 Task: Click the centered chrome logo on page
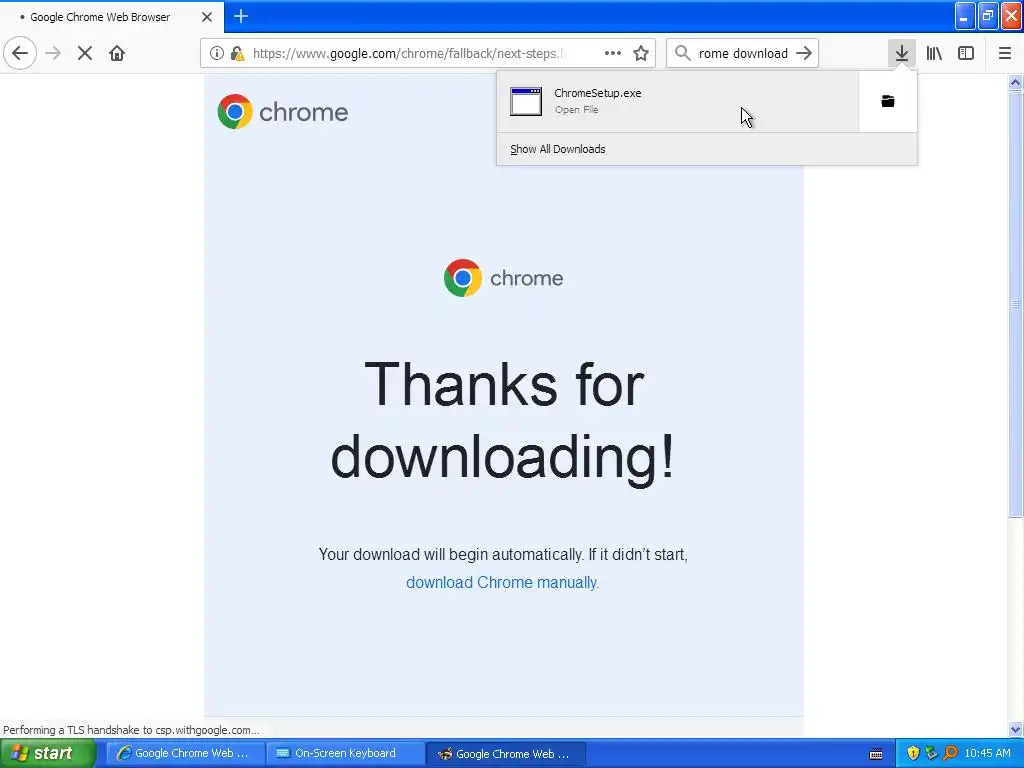click(504, 278)
